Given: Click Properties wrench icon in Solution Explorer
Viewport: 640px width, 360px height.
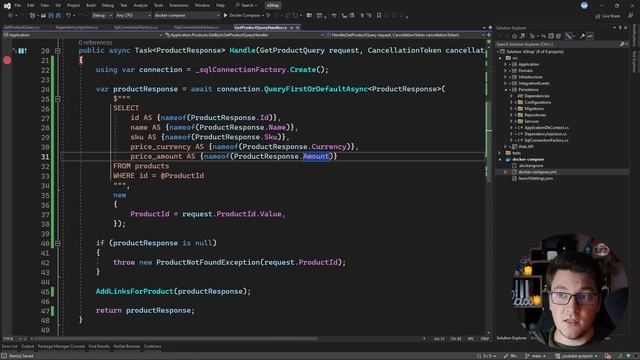Looking at the screenshot, I should click(582, 36).
